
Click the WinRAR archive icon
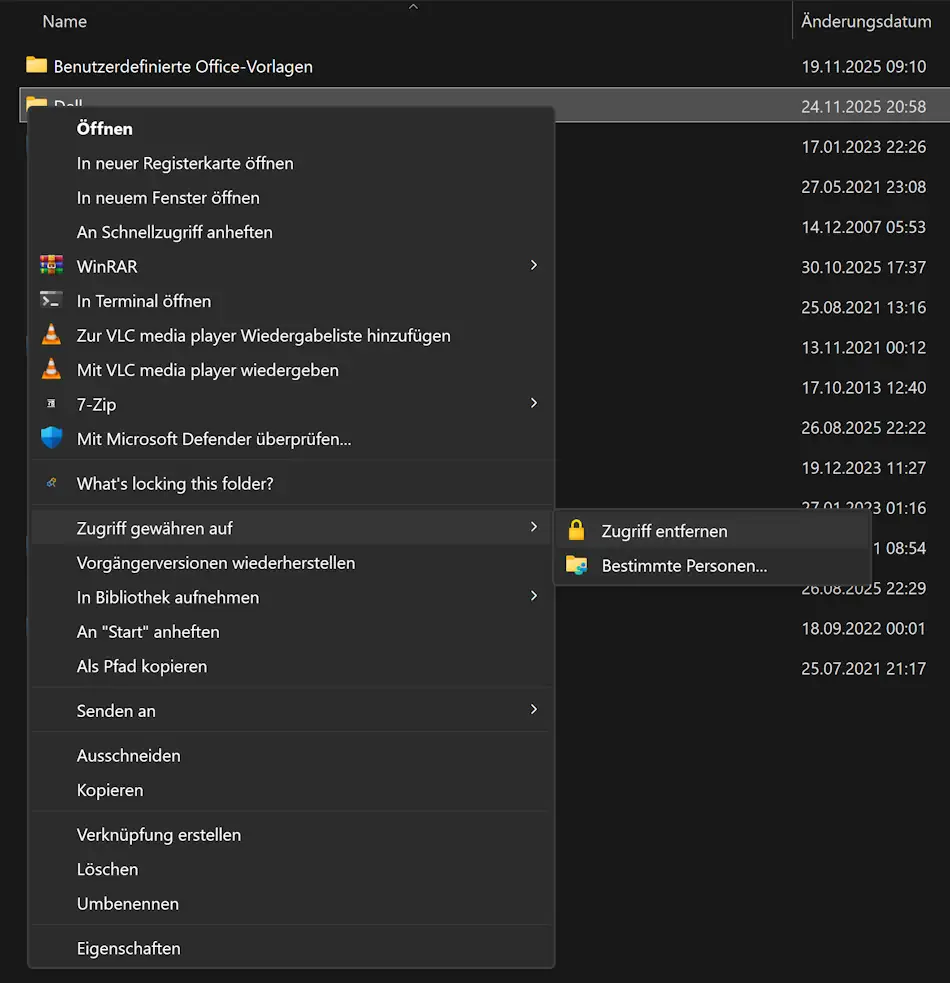(x=51, y=266)
